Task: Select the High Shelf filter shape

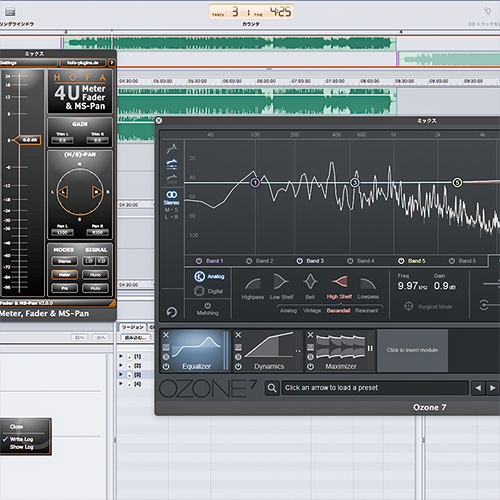Action: coord(340,282)
